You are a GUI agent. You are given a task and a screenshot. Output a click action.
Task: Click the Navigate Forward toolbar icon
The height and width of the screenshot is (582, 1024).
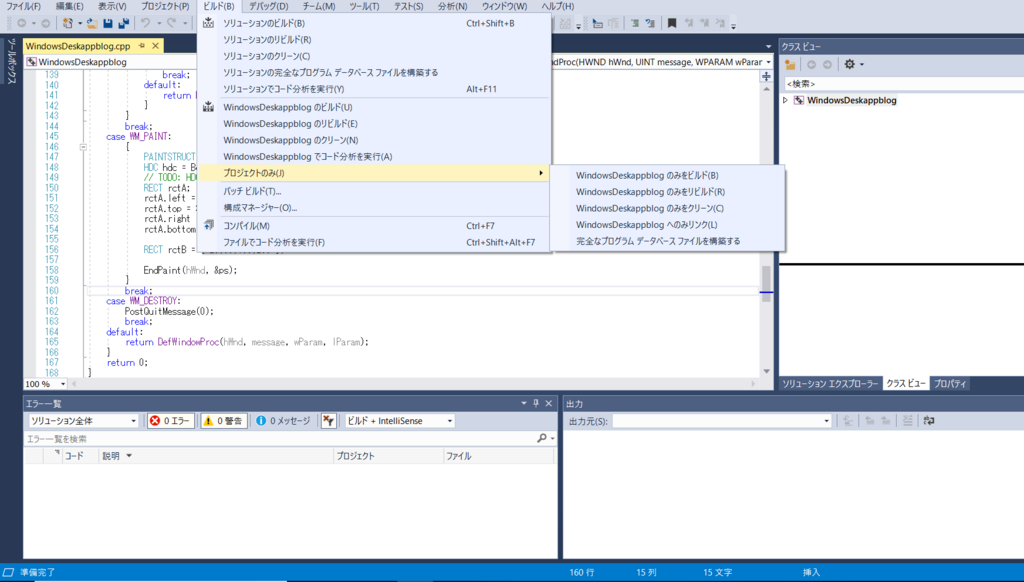point(46,23)
